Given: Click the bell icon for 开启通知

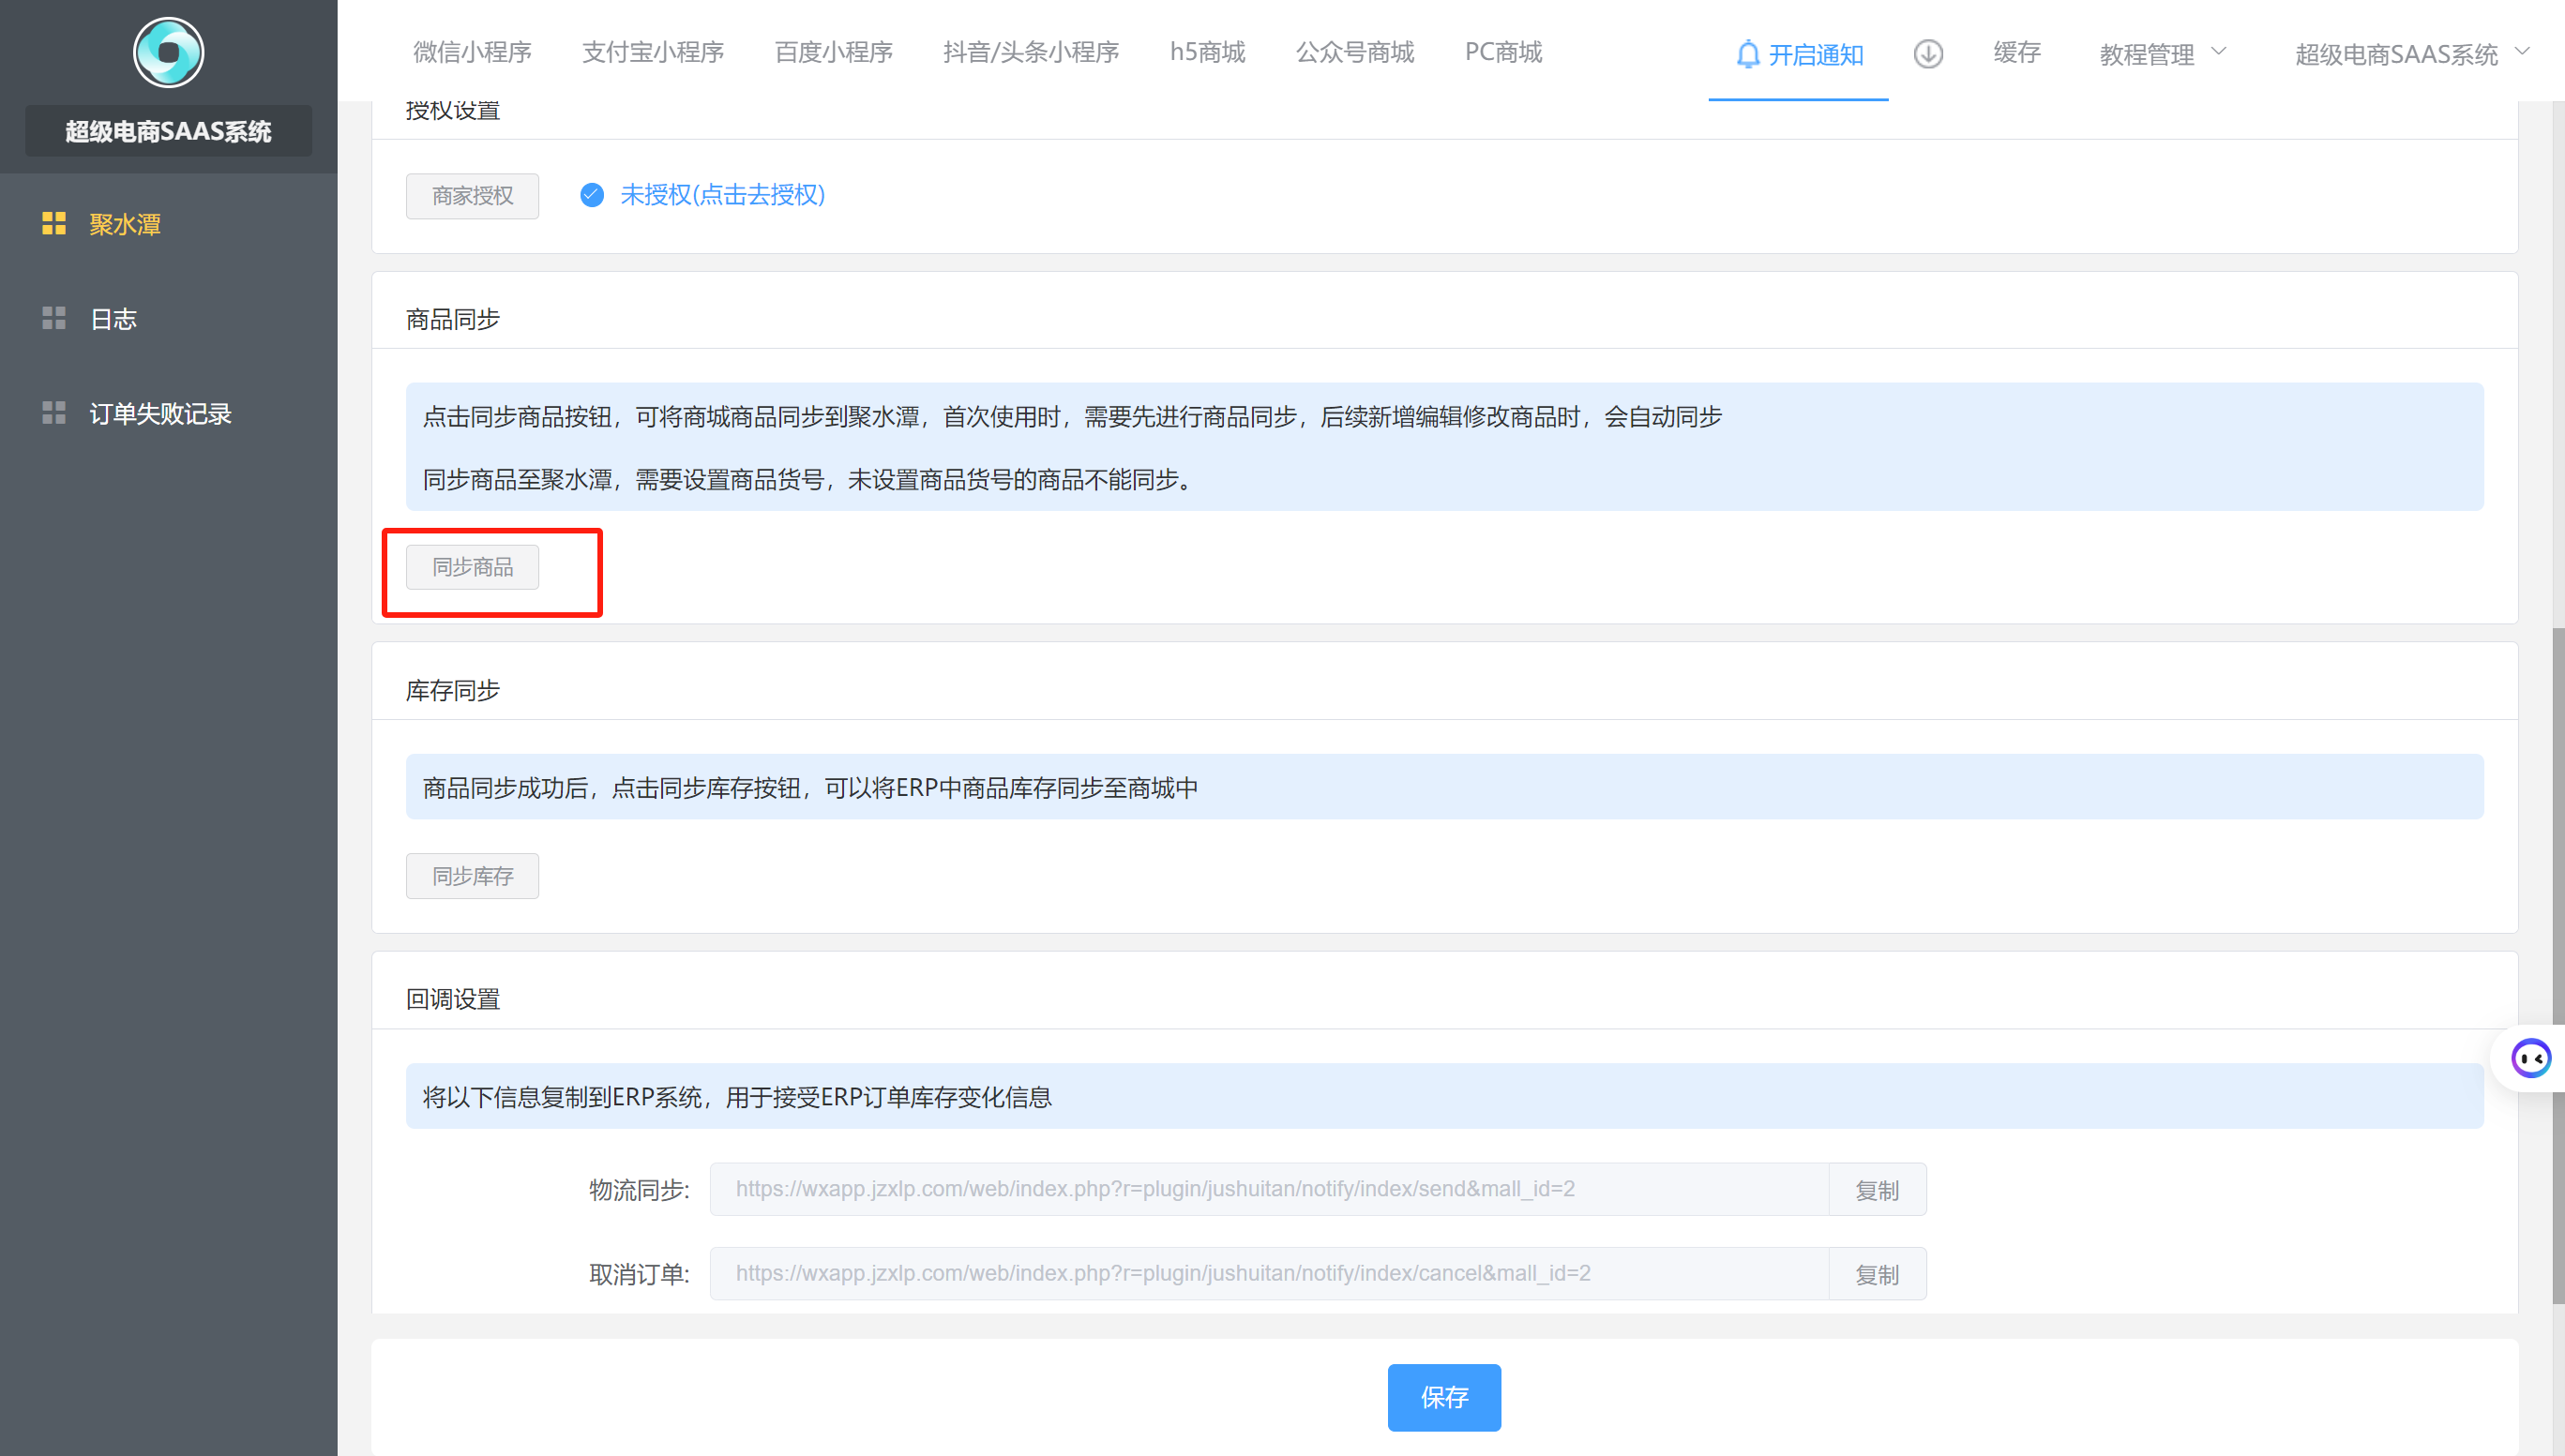Looking at the screenshot, I should (x=1747, y=54).
